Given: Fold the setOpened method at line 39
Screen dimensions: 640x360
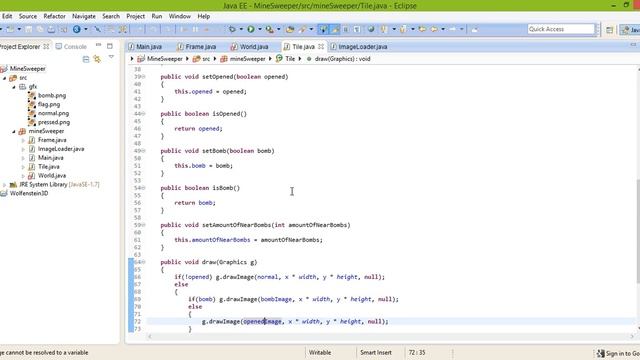Looking at the screenshot, I should click(143, 77).
